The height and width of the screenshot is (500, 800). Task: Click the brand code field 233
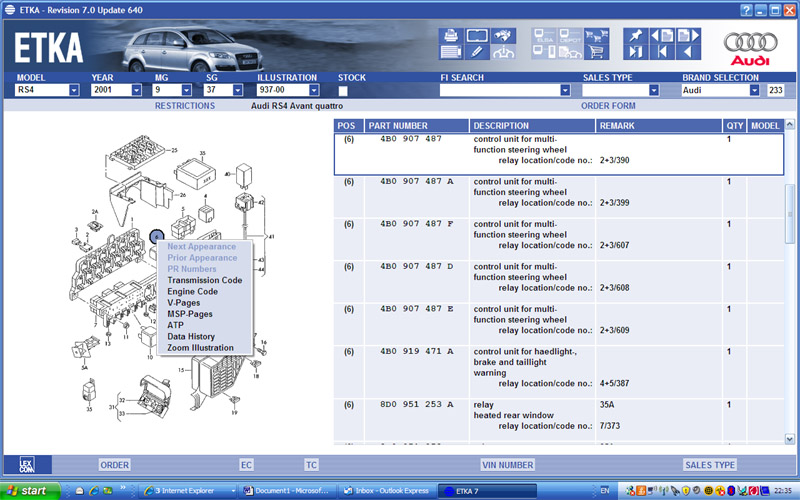pos(775,90)
